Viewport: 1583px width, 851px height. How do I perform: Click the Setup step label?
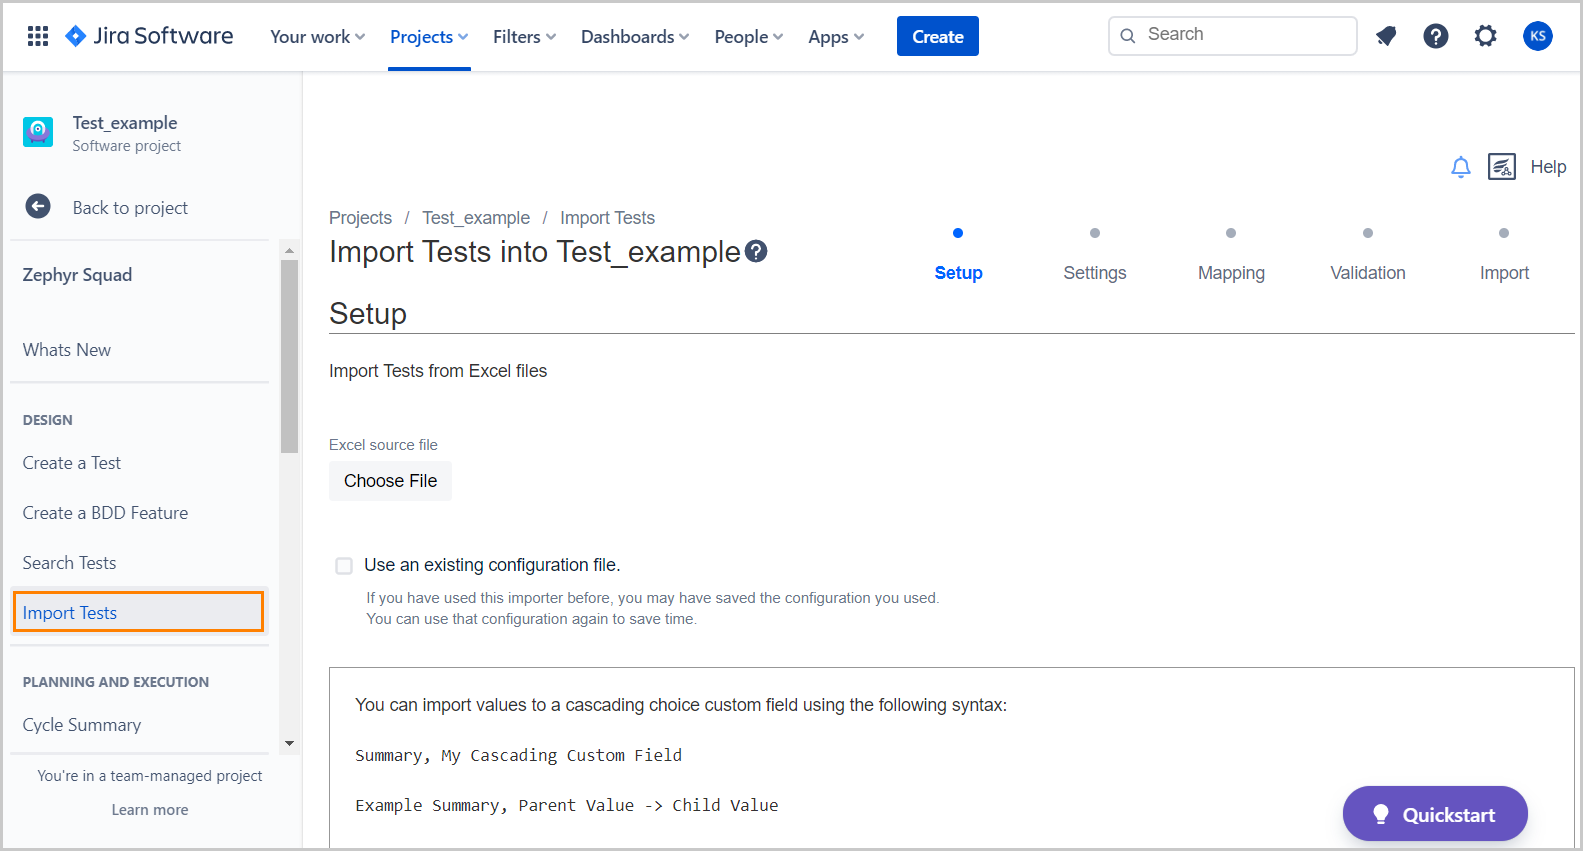pyautogui.click(x=958, y=273)
